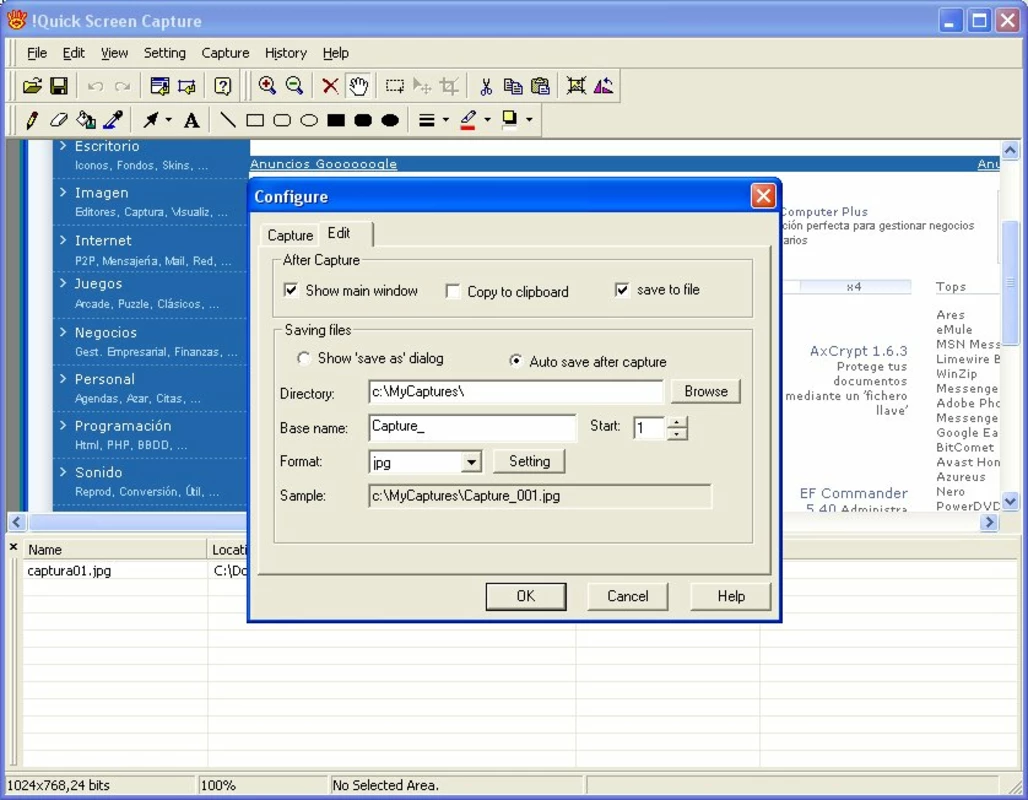Toggle the Show main window checkbox
Screen dimensions: 1028x800
point(290,290)
